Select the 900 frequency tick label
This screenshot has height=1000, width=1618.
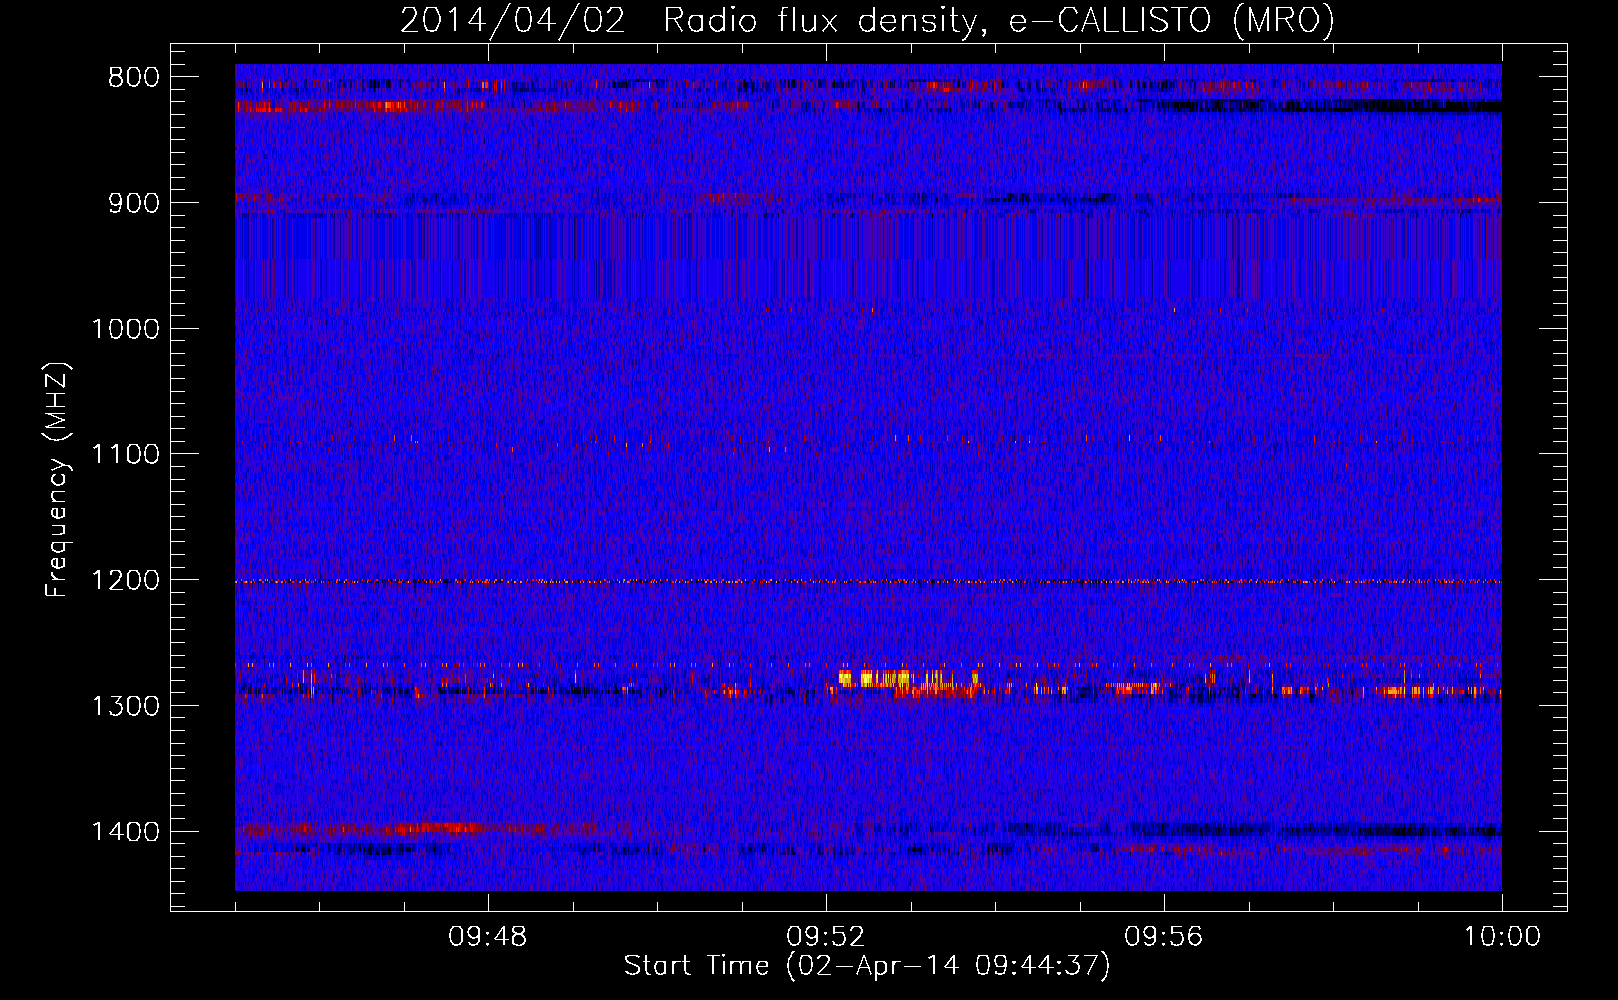pyautogui.click(x=134, y=203)
